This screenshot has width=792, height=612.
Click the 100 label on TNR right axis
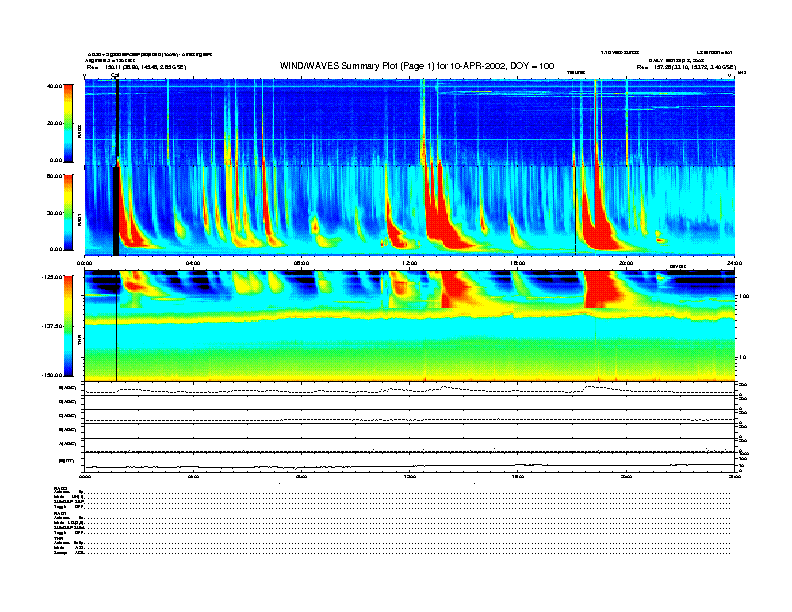pos(745,296)
